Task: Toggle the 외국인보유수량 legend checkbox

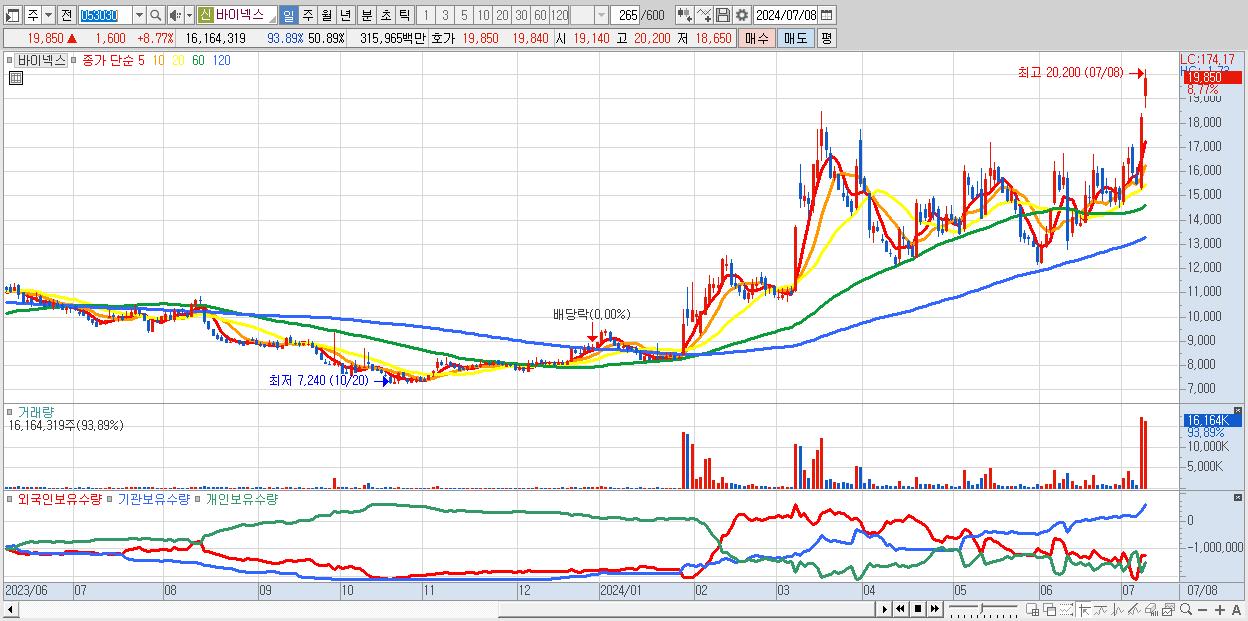Action: 12,498
